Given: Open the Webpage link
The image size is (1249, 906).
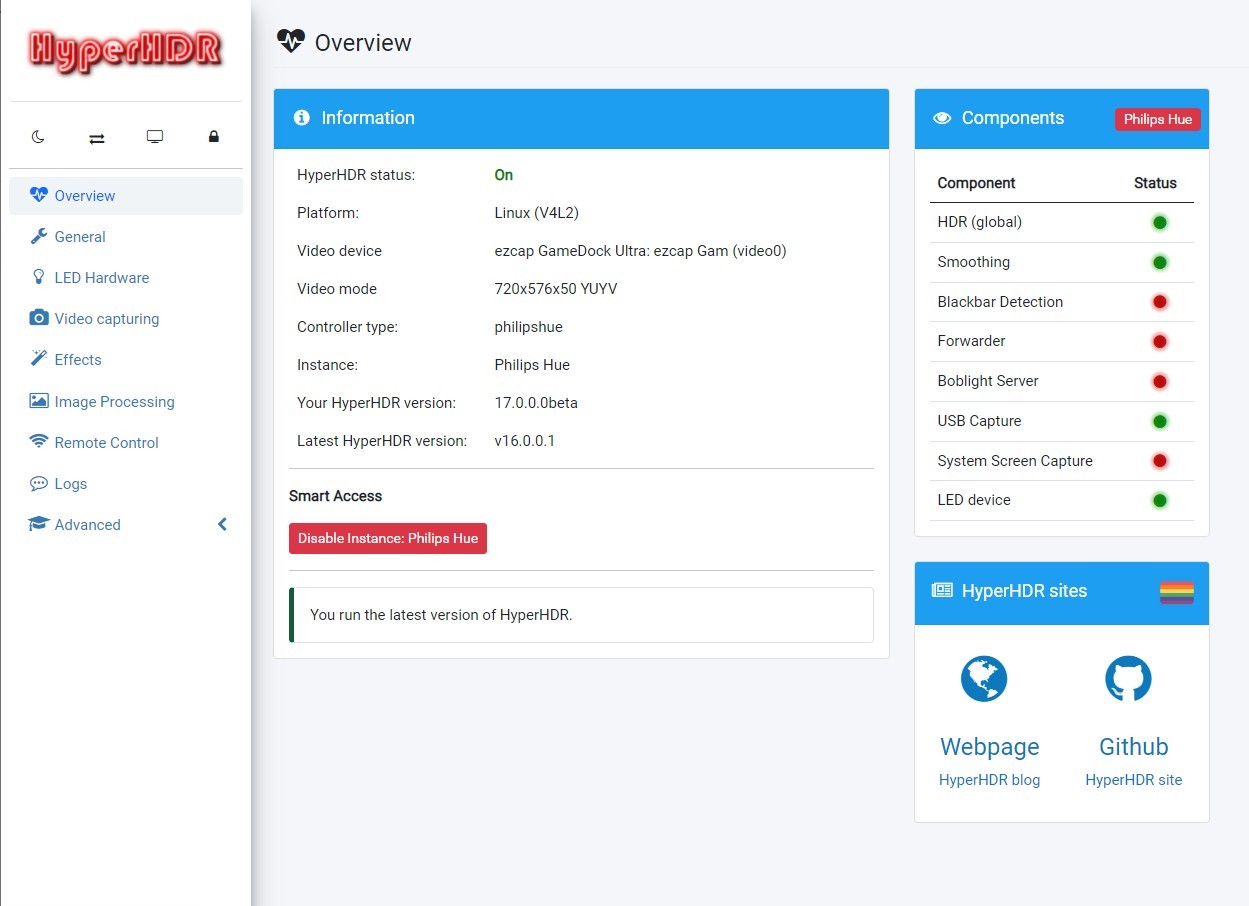Looking at the screenshot, I should pyautogui.click(x=989, y=747).
